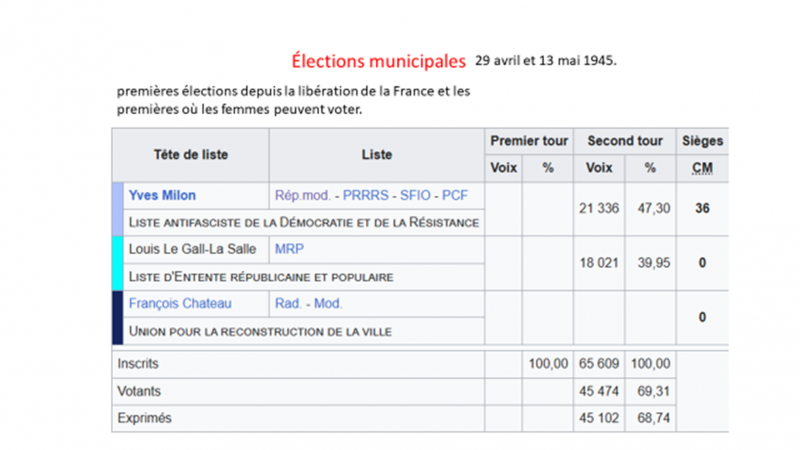Click the 21 336 votes cell

pyautogui.click(x=600, y=208)
